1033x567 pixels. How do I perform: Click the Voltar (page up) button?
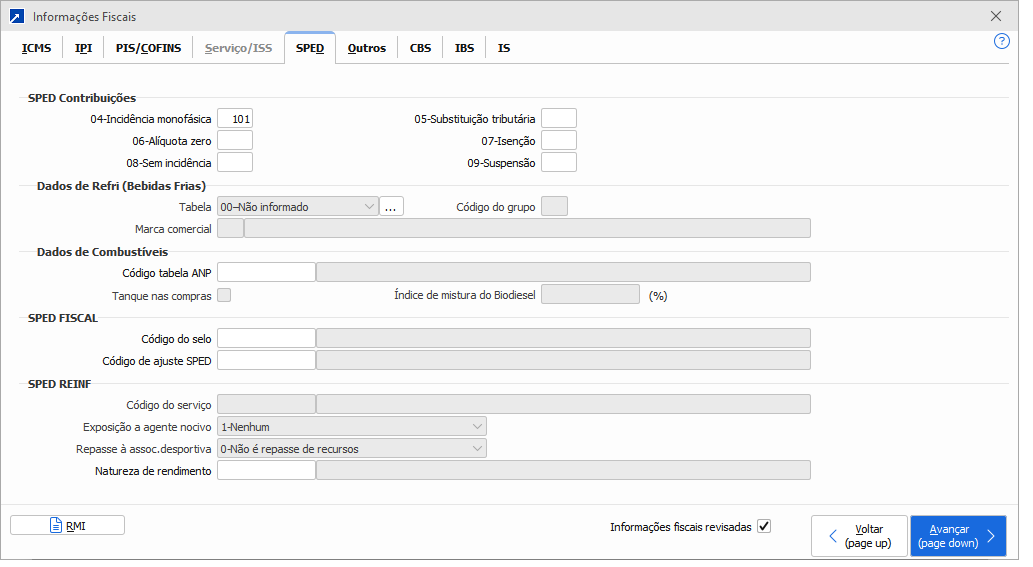coord(859,536)
